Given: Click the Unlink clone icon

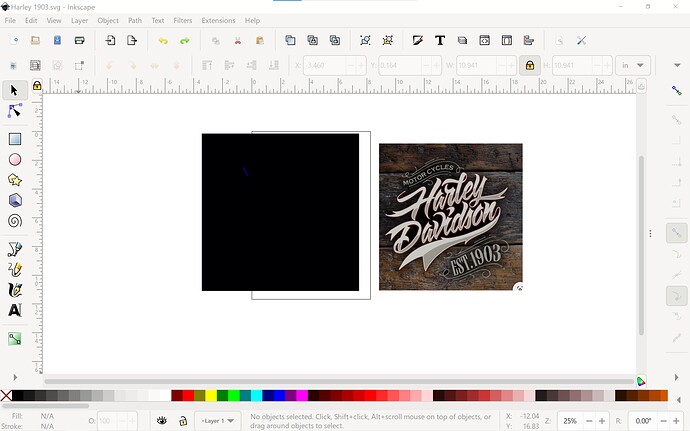Looking at the screenshot, I should pos(334,41).
